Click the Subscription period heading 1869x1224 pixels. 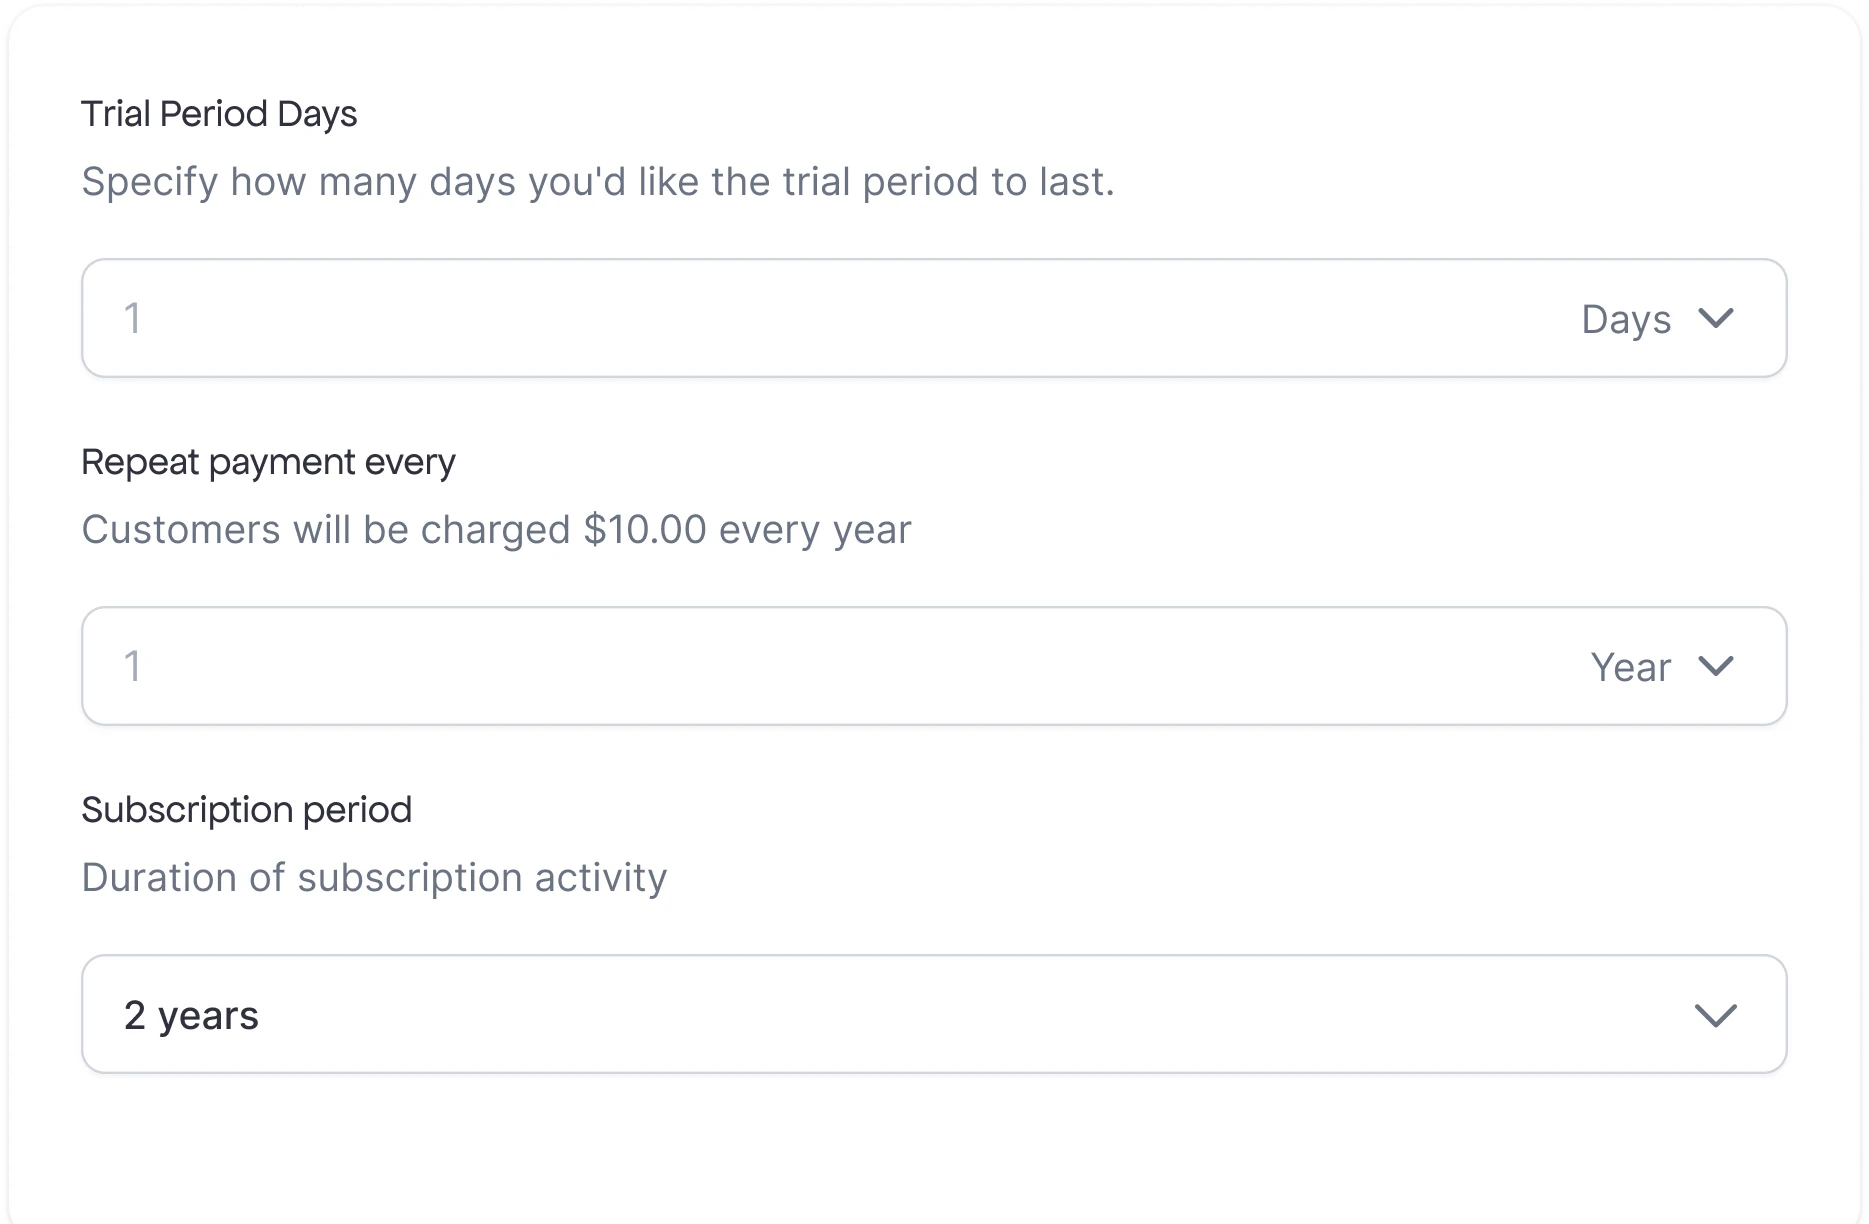click(x=246, y=808)
